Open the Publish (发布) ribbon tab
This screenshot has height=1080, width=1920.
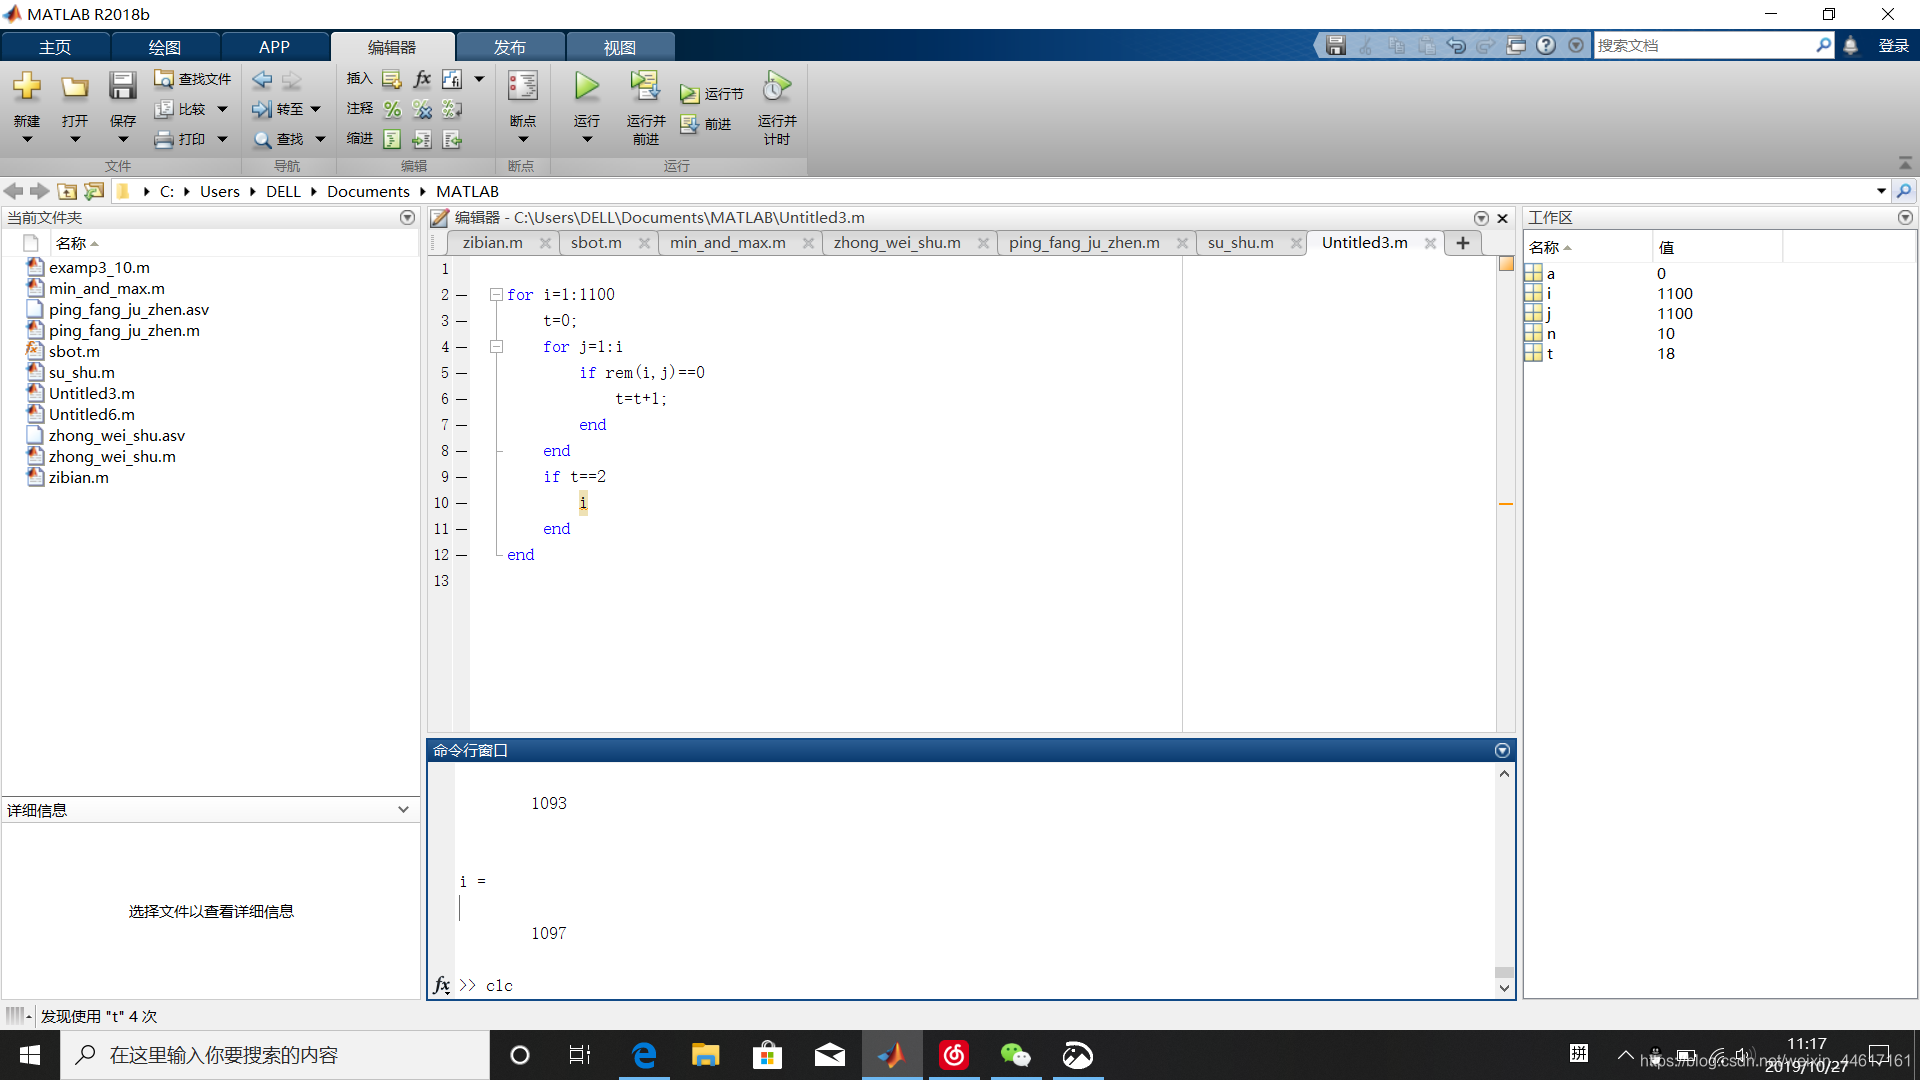coord(509,47)
